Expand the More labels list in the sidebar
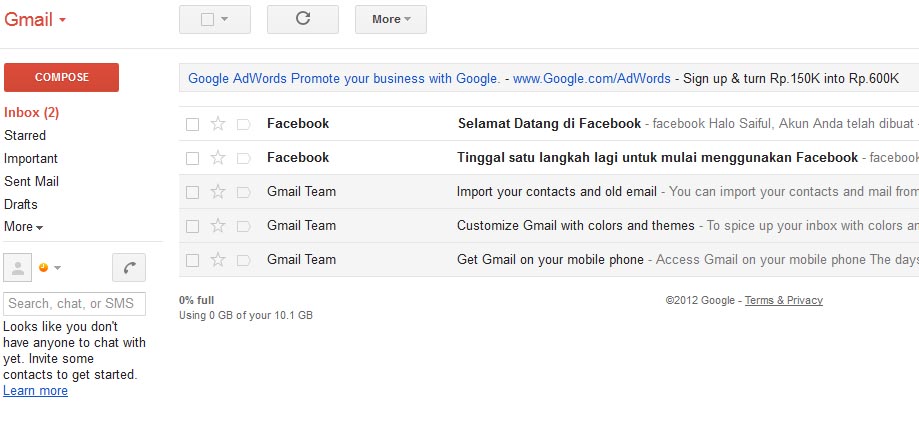The image size is (919, 432). coord(23,227)
